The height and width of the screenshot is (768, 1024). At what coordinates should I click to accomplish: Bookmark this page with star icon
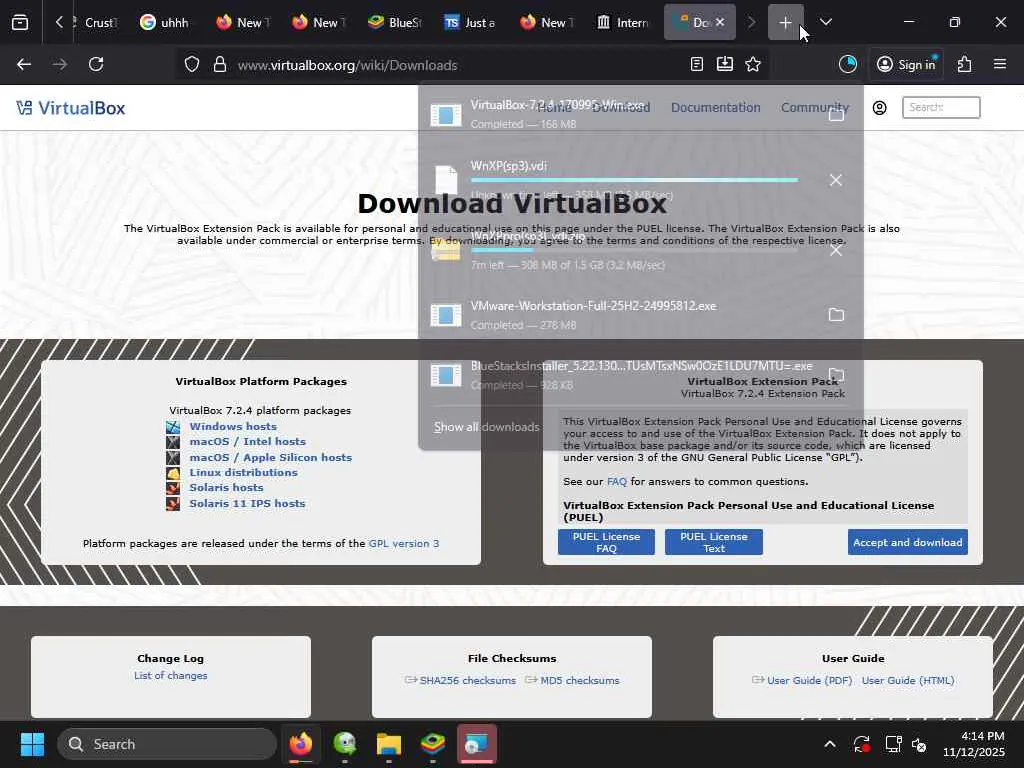pos(753,65)
